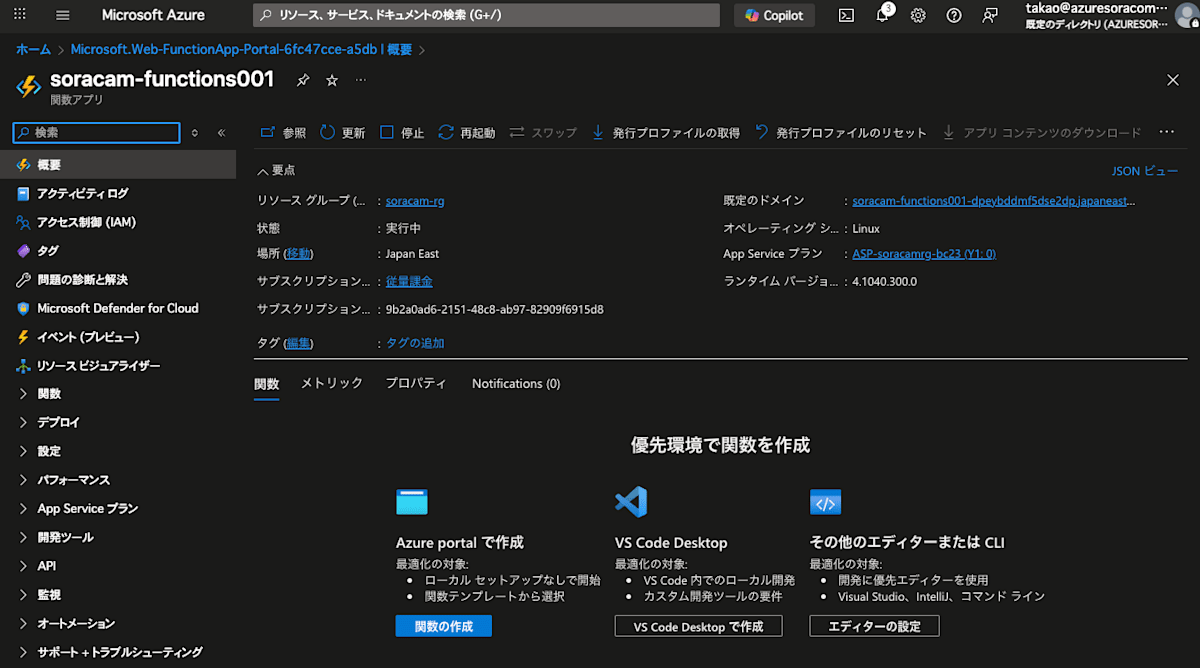Screen dimensions: 1200x668
Task: Add soracam-functions001 to favorites star
Action: pyautogui.click(x=332, y=80)
